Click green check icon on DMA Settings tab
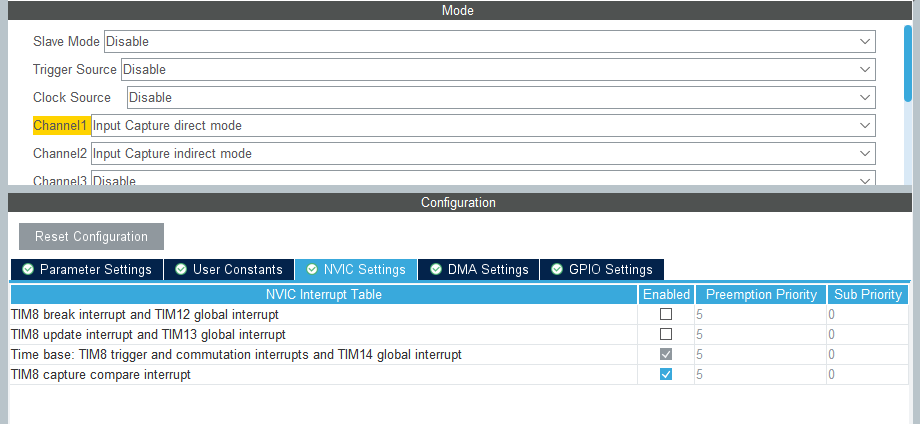921x424 pixels. 436,270
